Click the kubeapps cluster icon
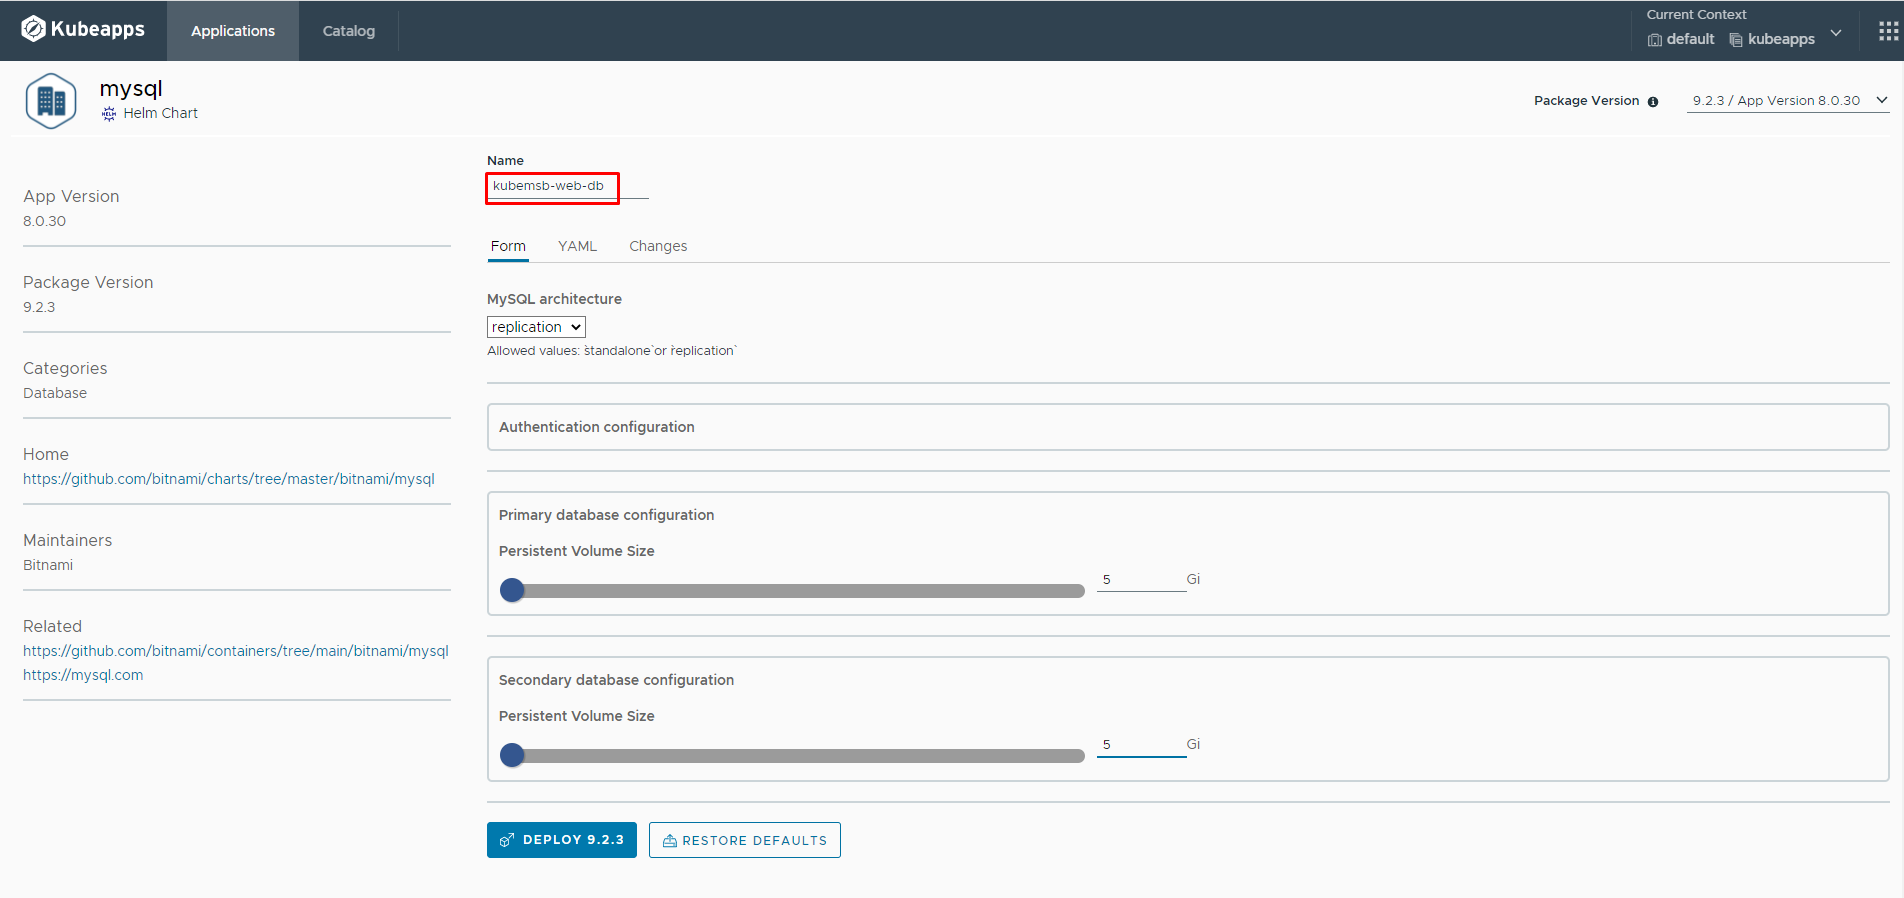1904x898 pixels. [1736, 40]
